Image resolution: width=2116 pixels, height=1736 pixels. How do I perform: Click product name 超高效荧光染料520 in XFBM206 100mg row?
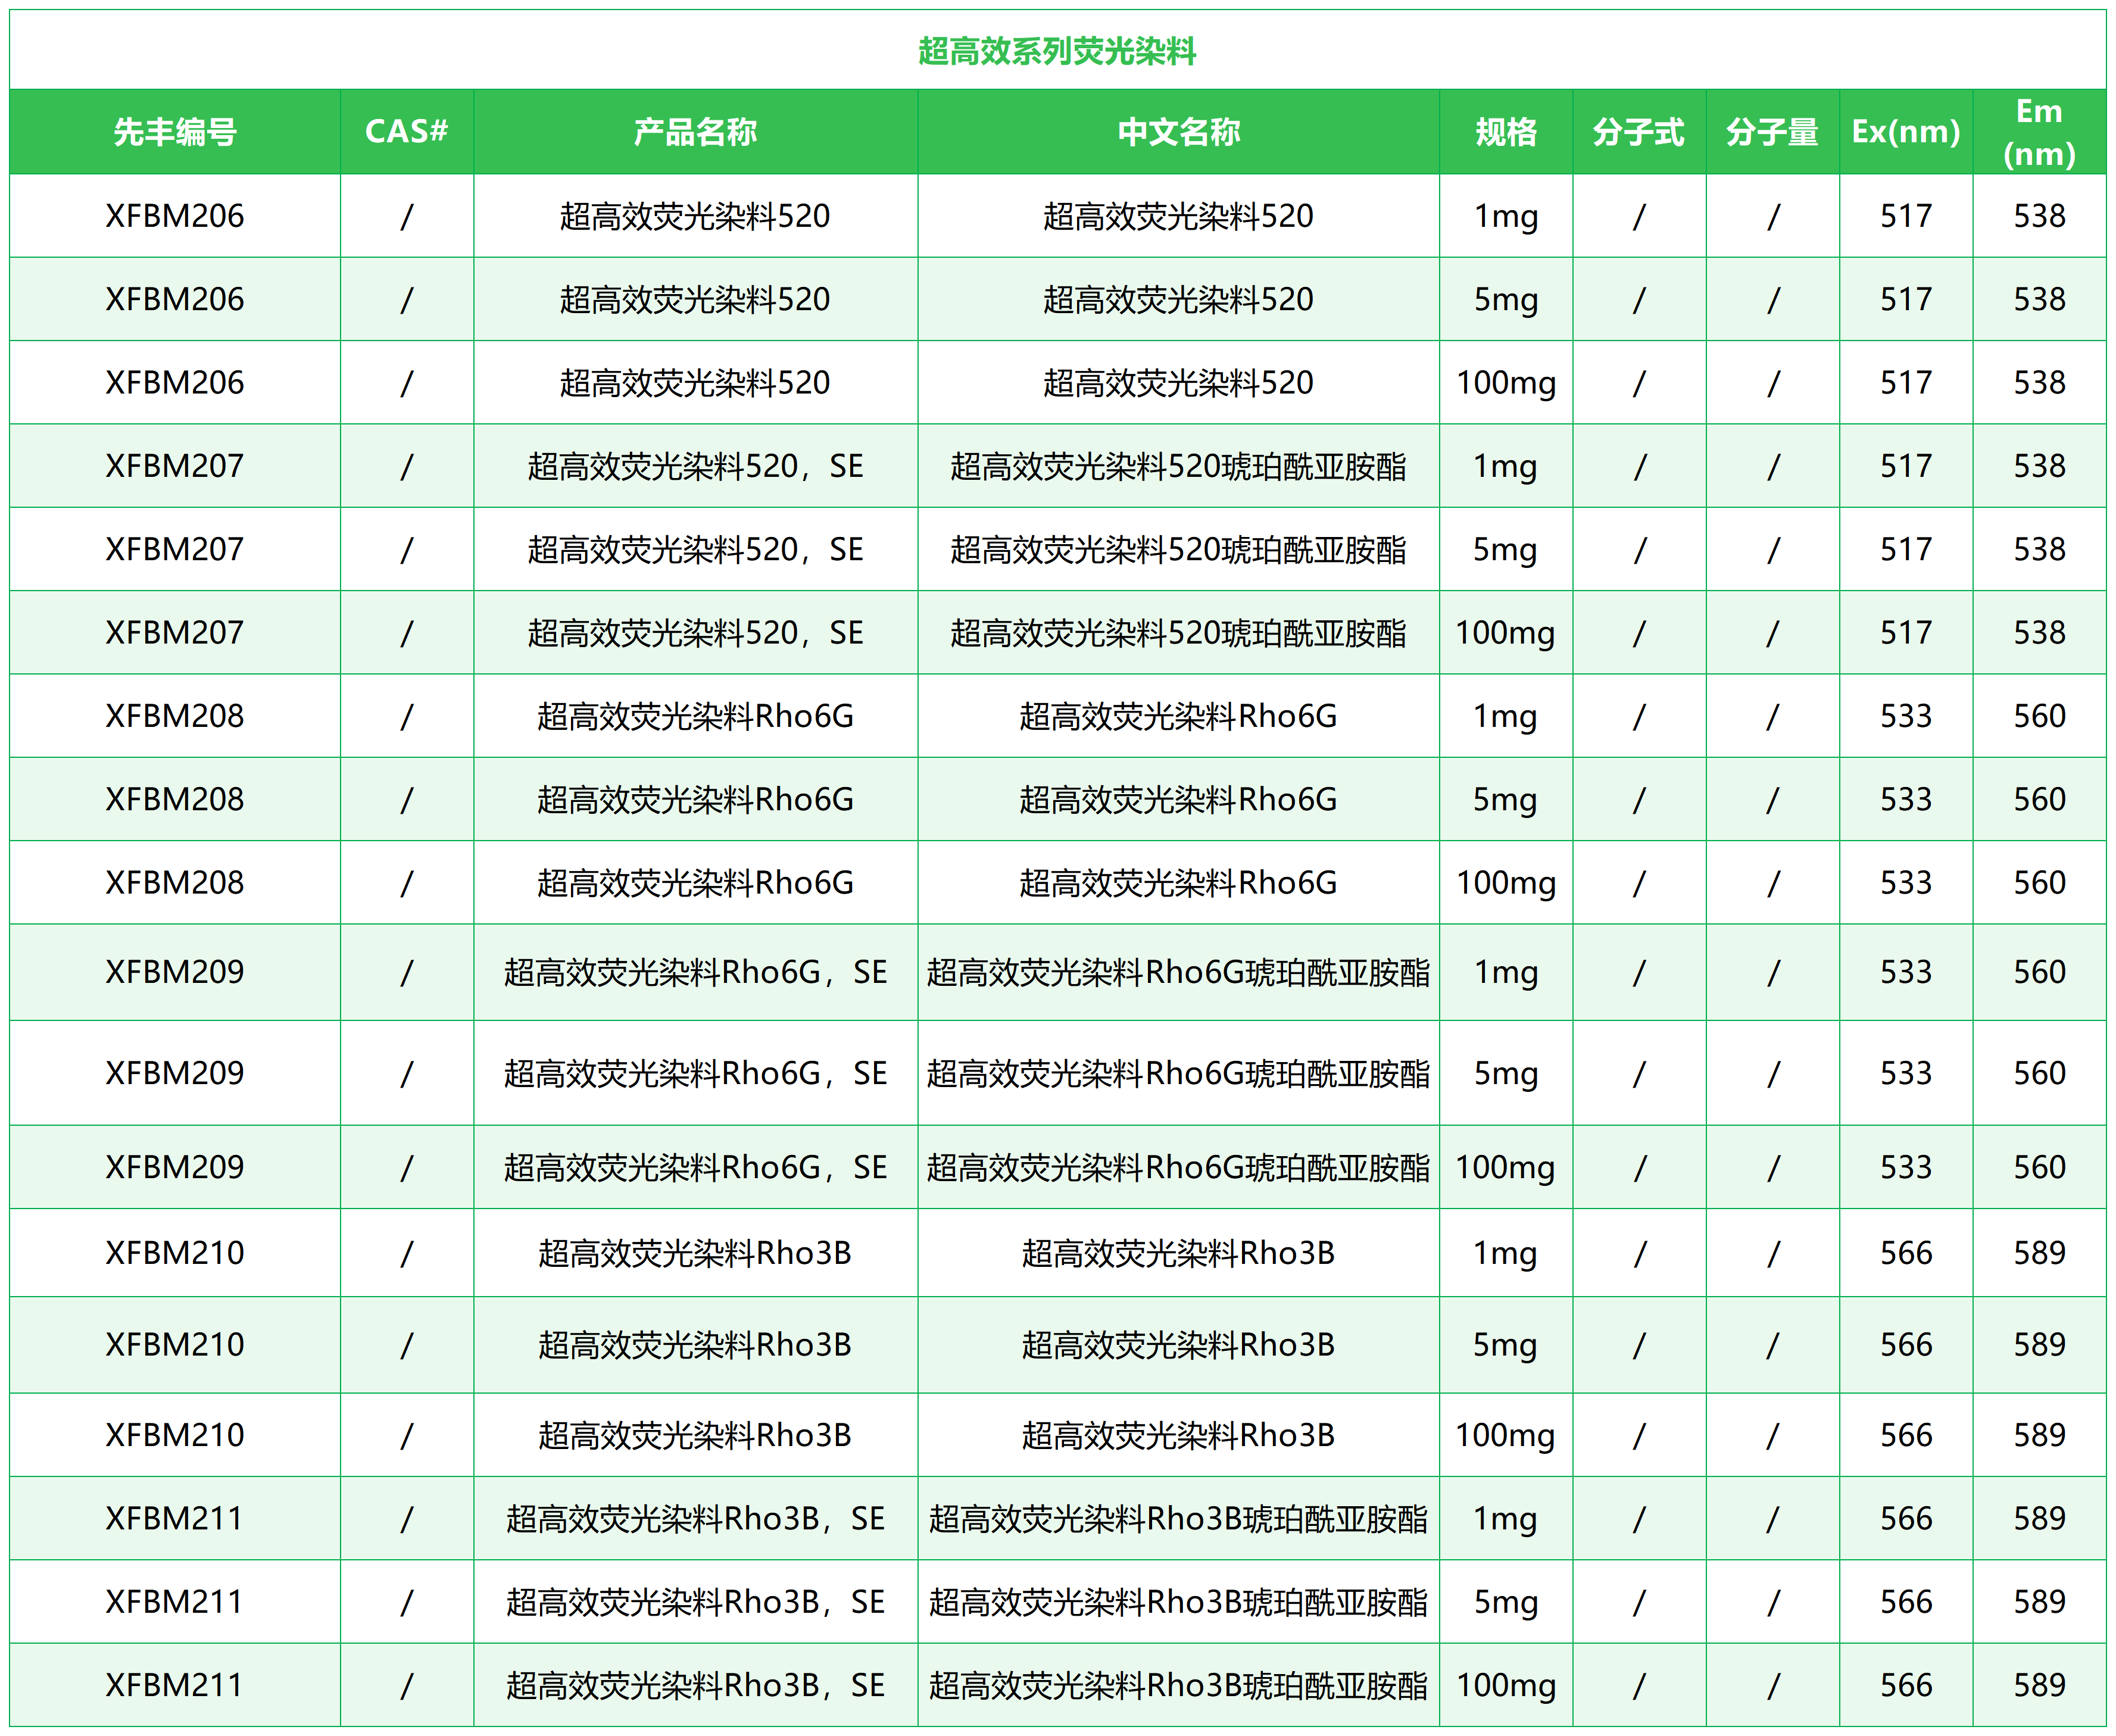[695, 382]
